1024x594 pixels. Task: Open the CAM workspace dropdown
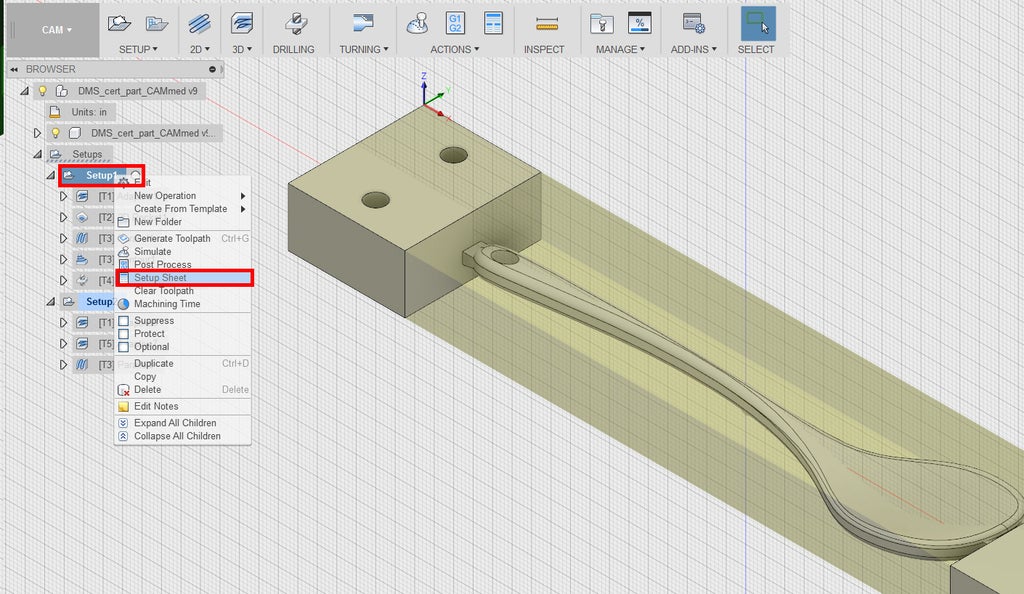point(57,30)
